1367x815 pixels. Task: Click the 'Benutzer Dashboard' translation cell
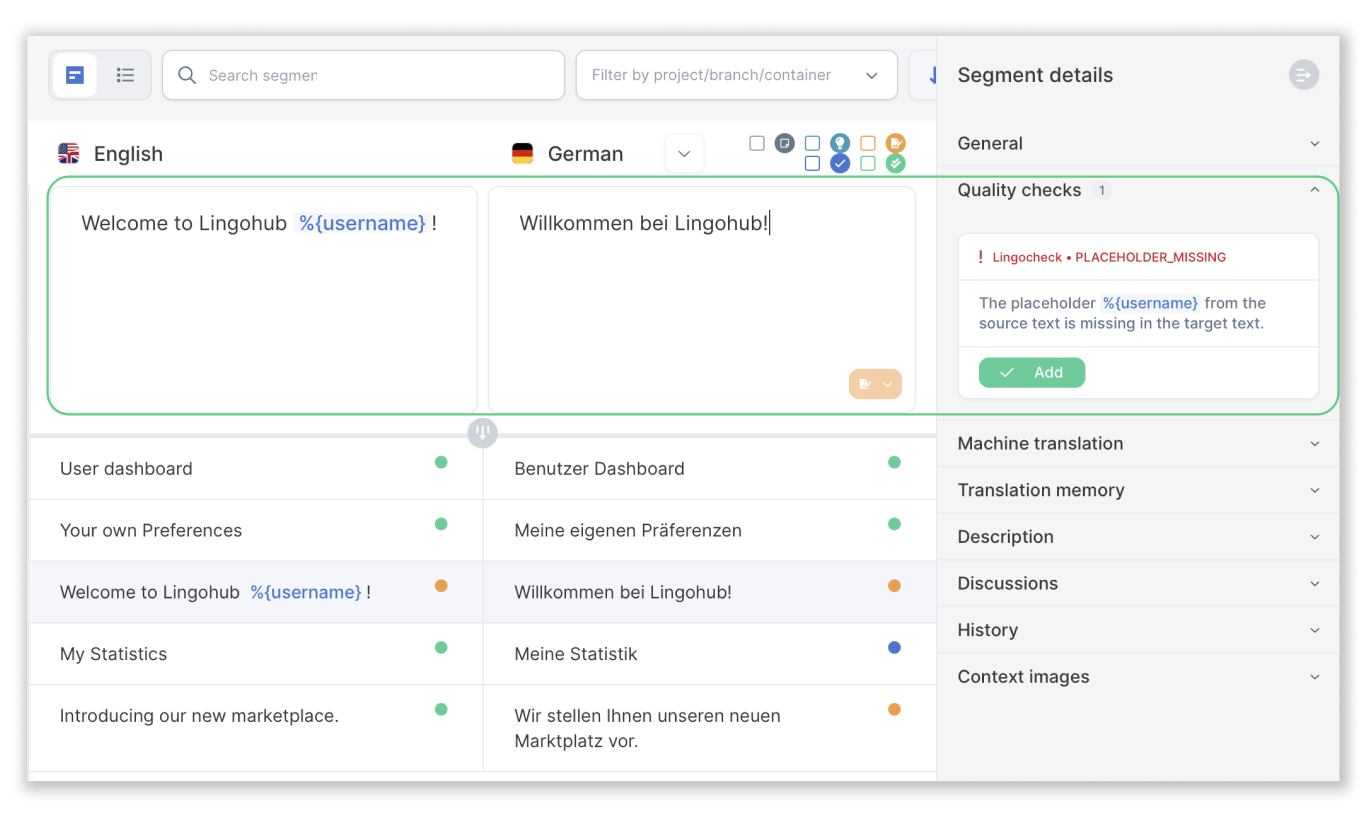click(710, 469)
